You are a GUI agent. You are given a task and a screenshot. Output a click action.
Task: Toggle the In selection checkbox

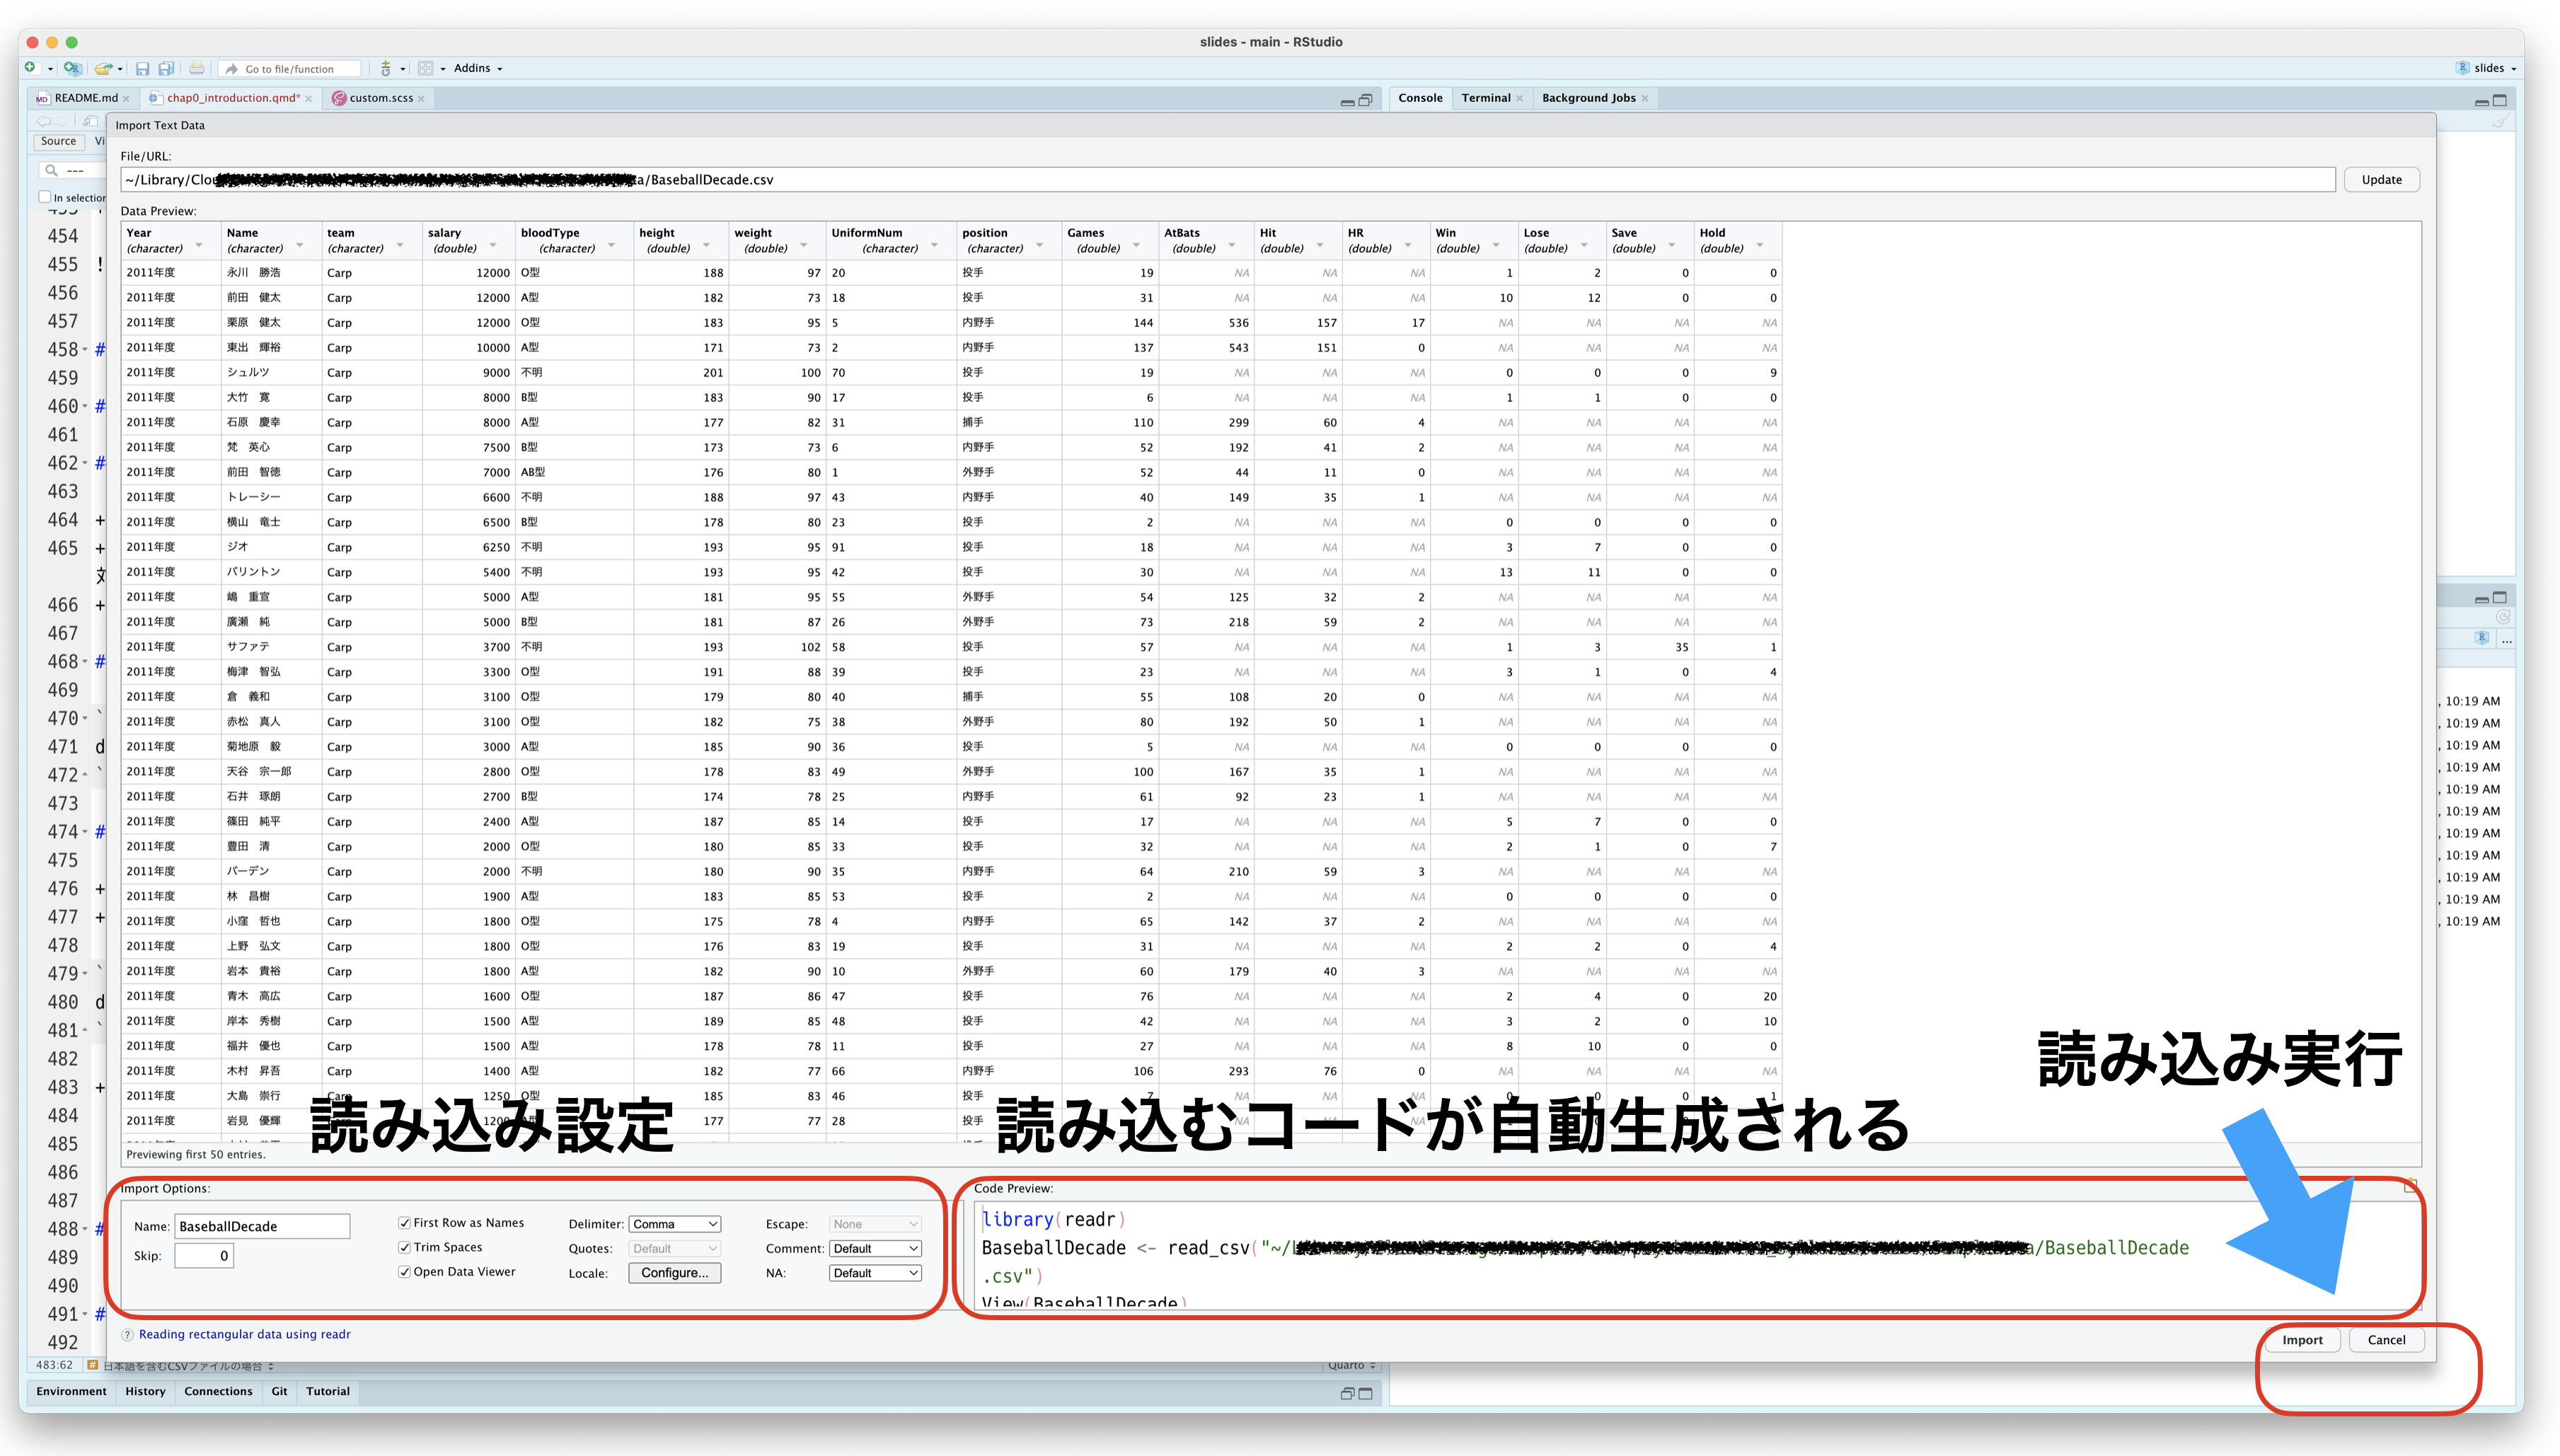[44, 197]
